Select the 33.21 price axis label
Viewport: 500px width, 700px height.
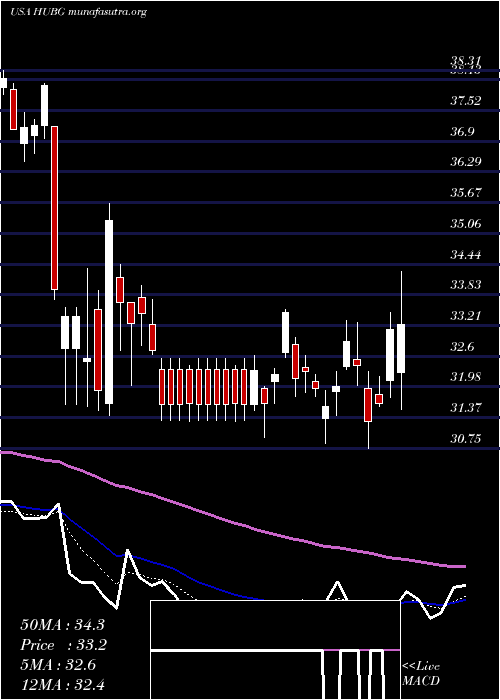(x=466, y=316)
